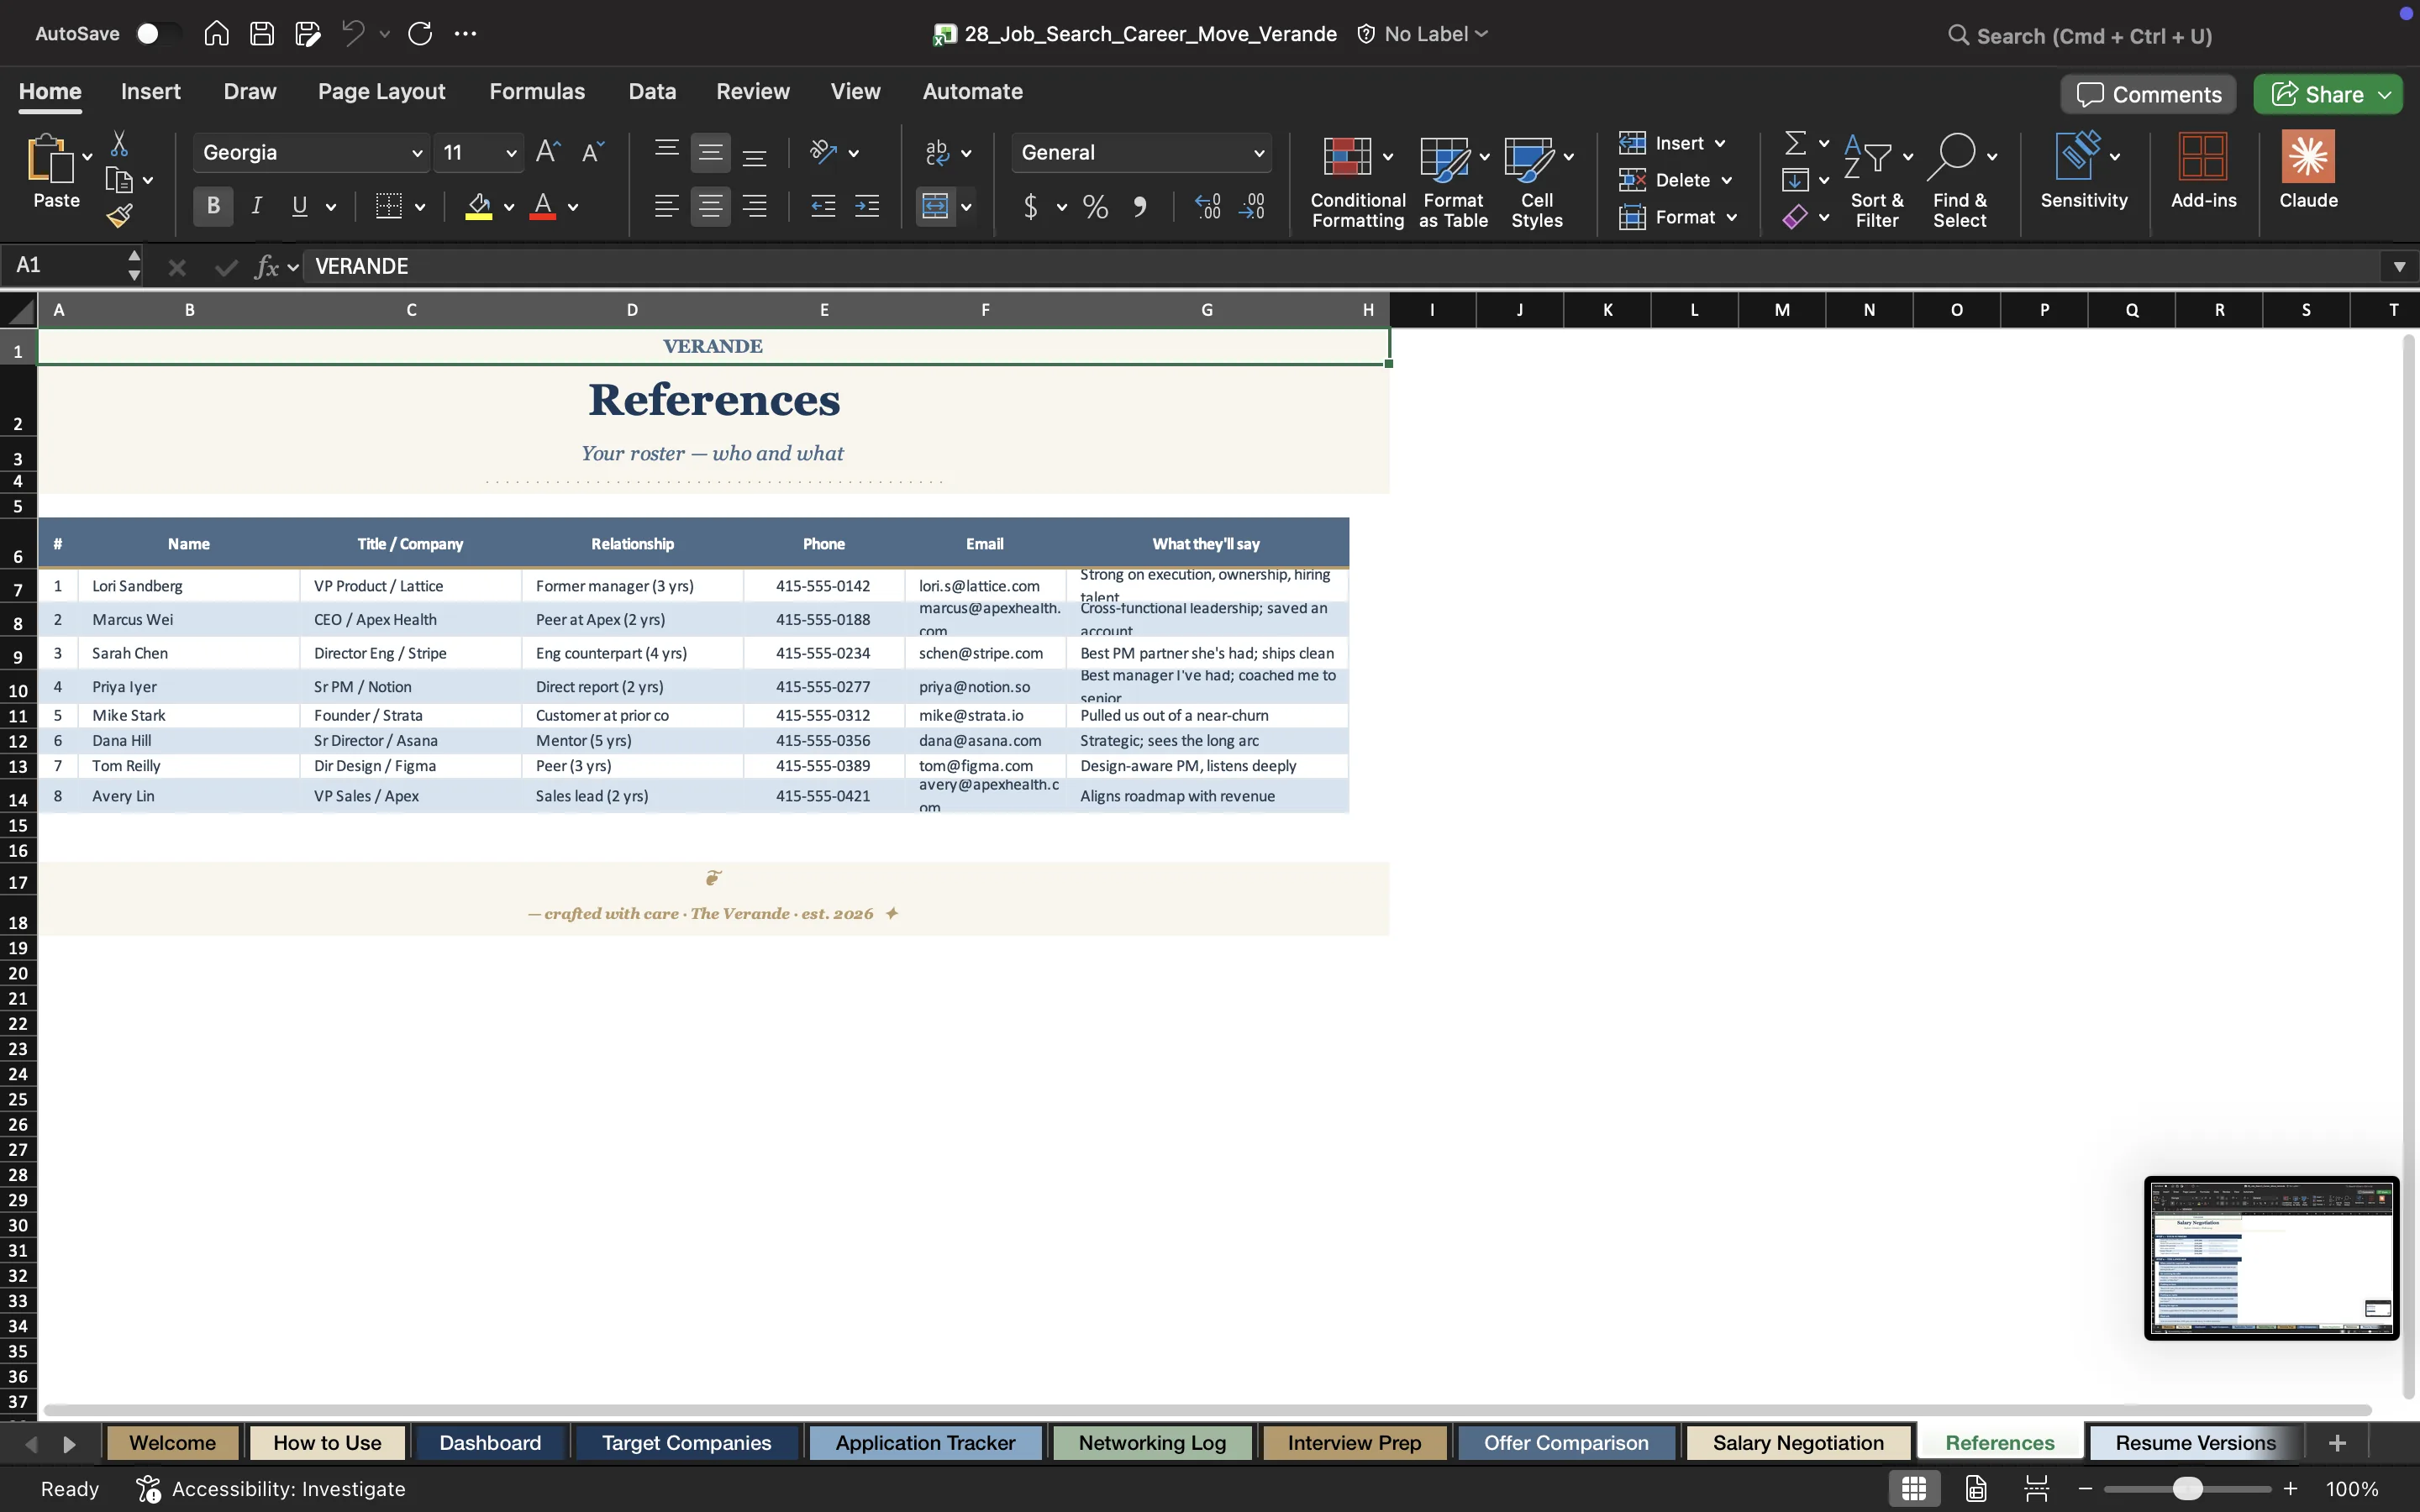2420x1512 pixels.
Task: Click the Redo icon in title bar
Action: [x=420, y=34]
